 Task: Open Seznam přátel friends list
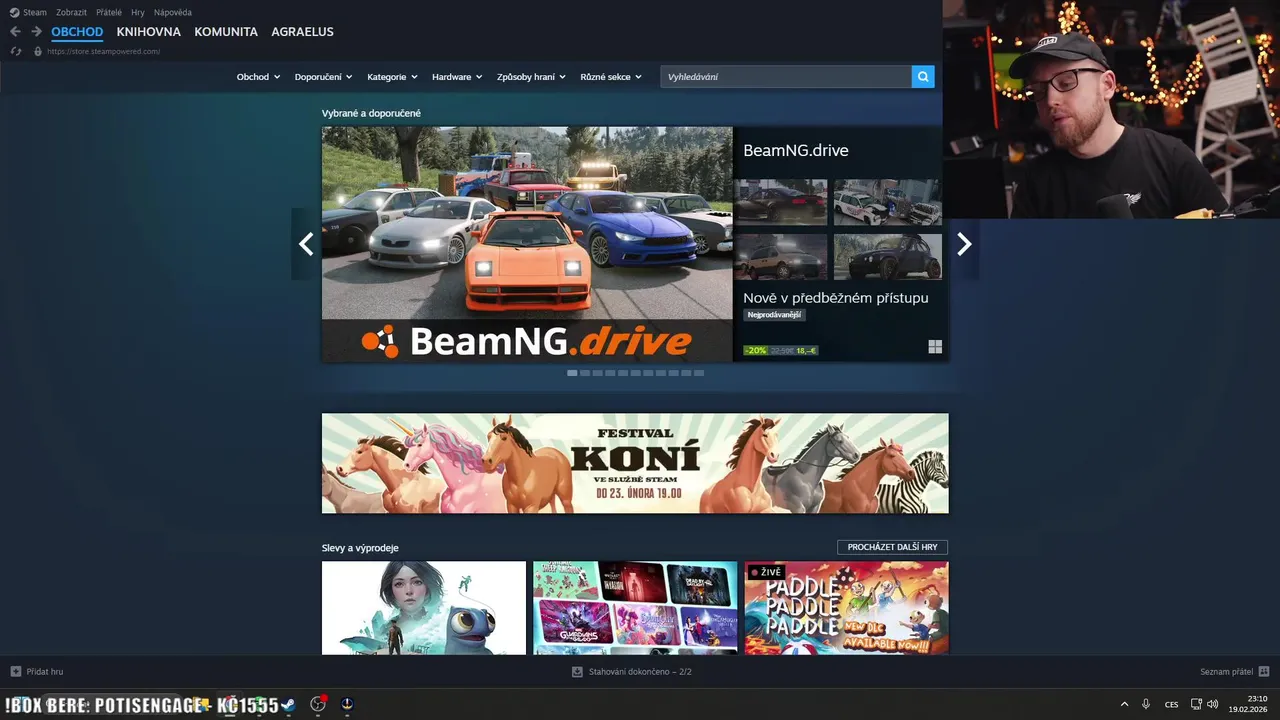pyautogui.click(x=1226, y=671)
